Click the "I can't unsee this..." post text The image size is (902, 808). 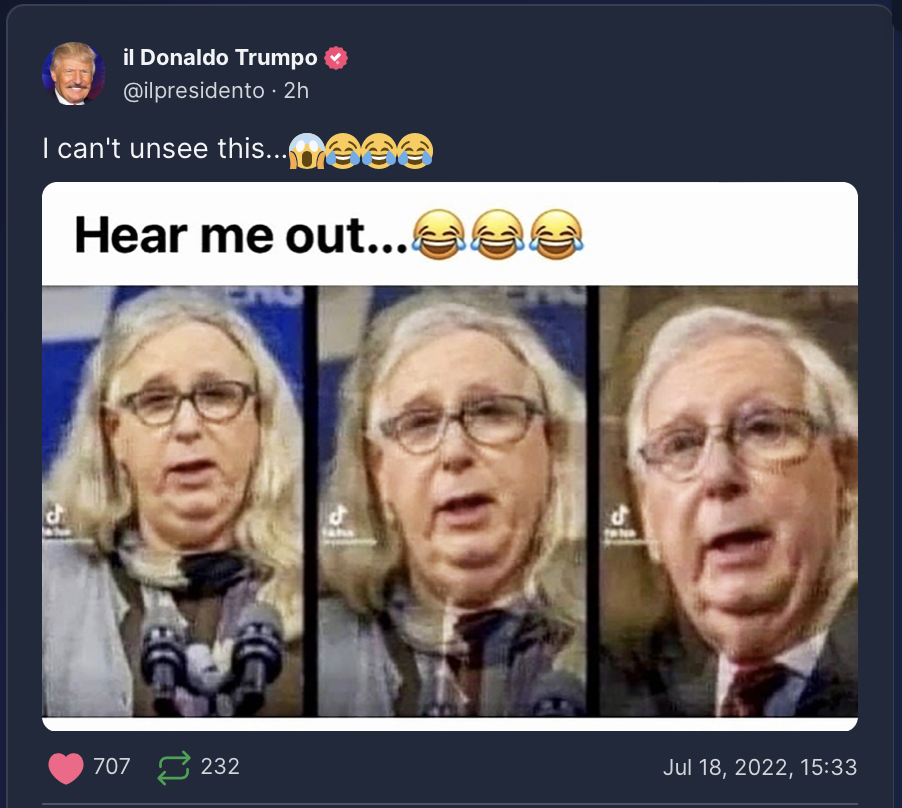pos(165,149)
